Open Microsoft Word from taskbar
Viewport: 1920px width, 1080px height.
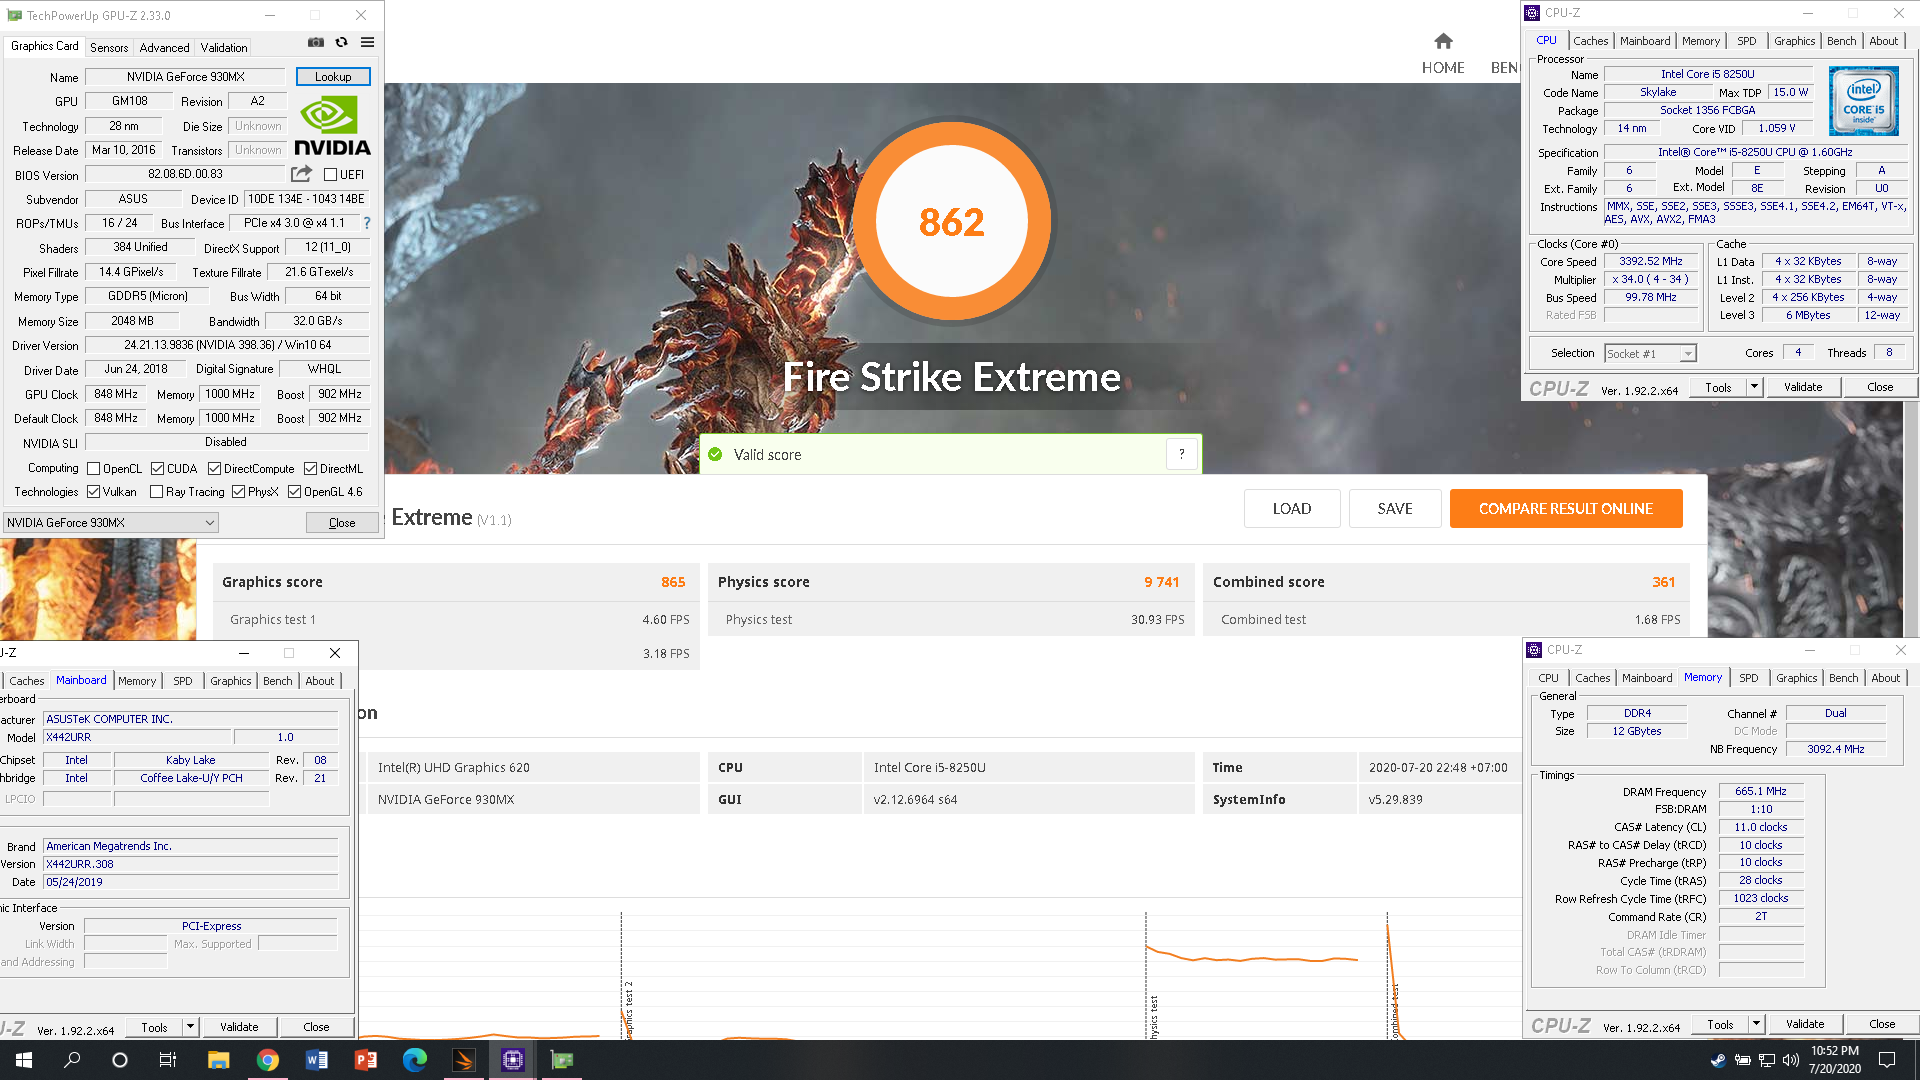[x=317, y=1060]
